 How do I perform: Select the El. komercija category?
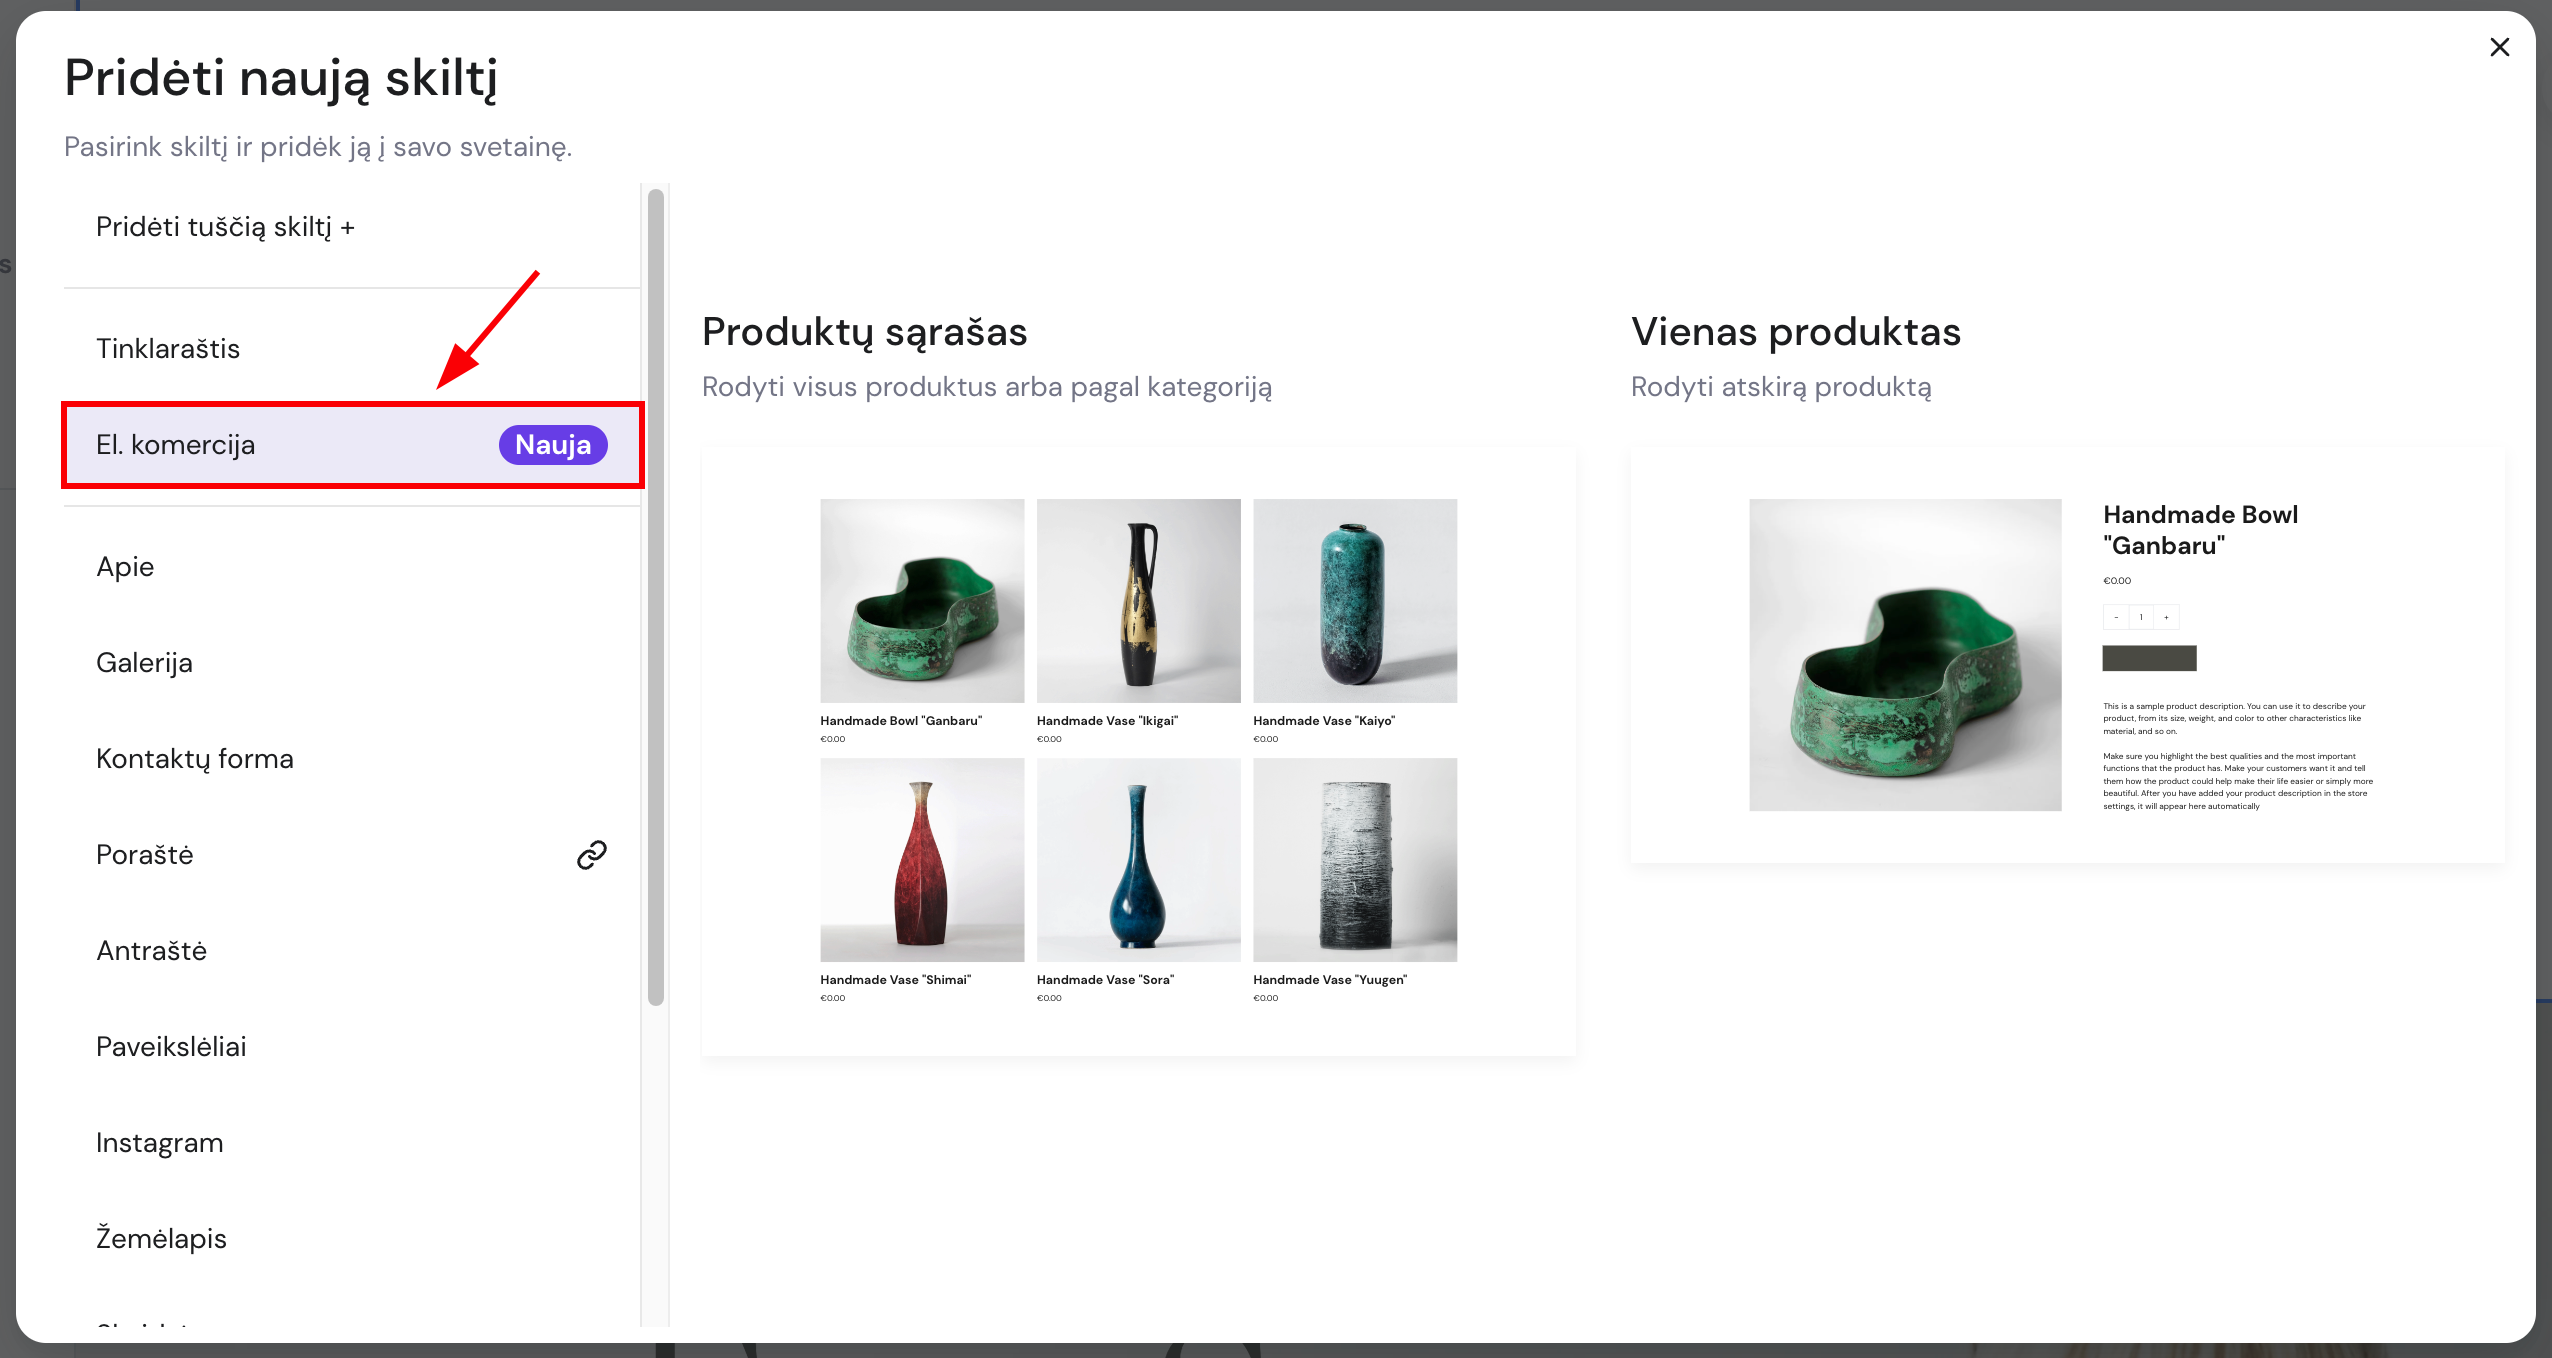point(176,445)
